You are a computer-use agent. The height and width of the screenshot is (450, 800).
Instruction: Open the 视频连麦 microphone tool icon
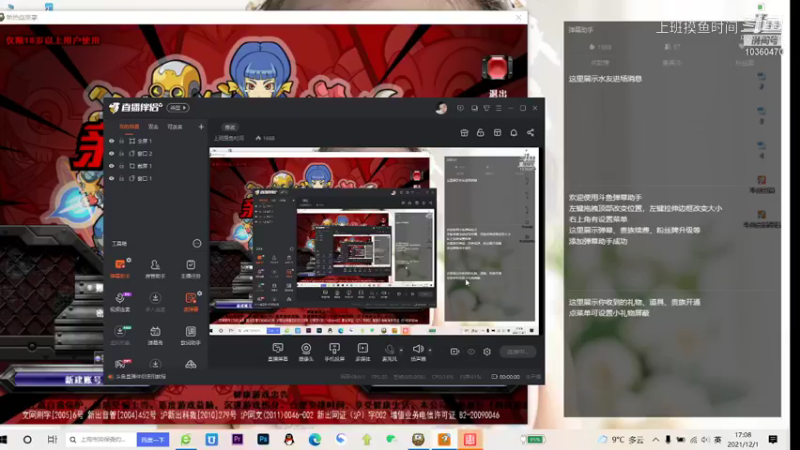[x=120, y=302]
